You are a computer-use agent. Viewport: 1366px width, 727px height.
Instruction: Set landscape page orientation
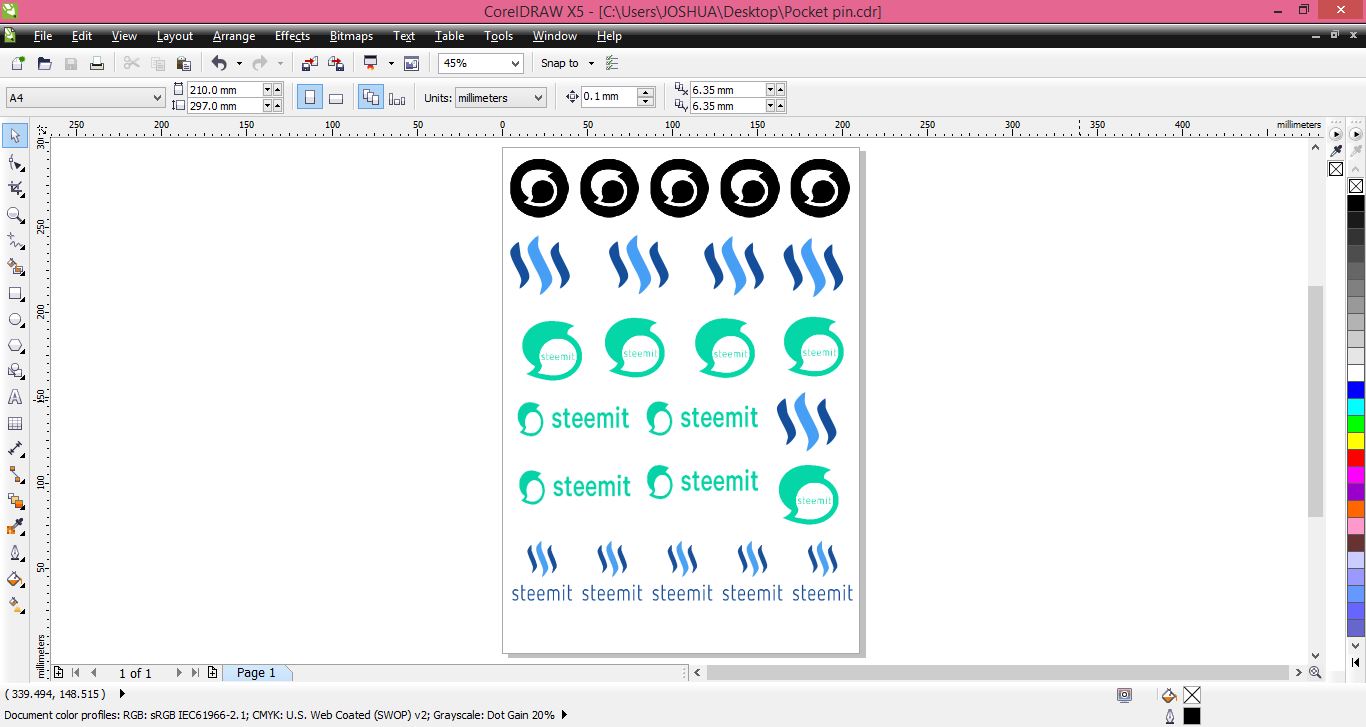point(336,97)
